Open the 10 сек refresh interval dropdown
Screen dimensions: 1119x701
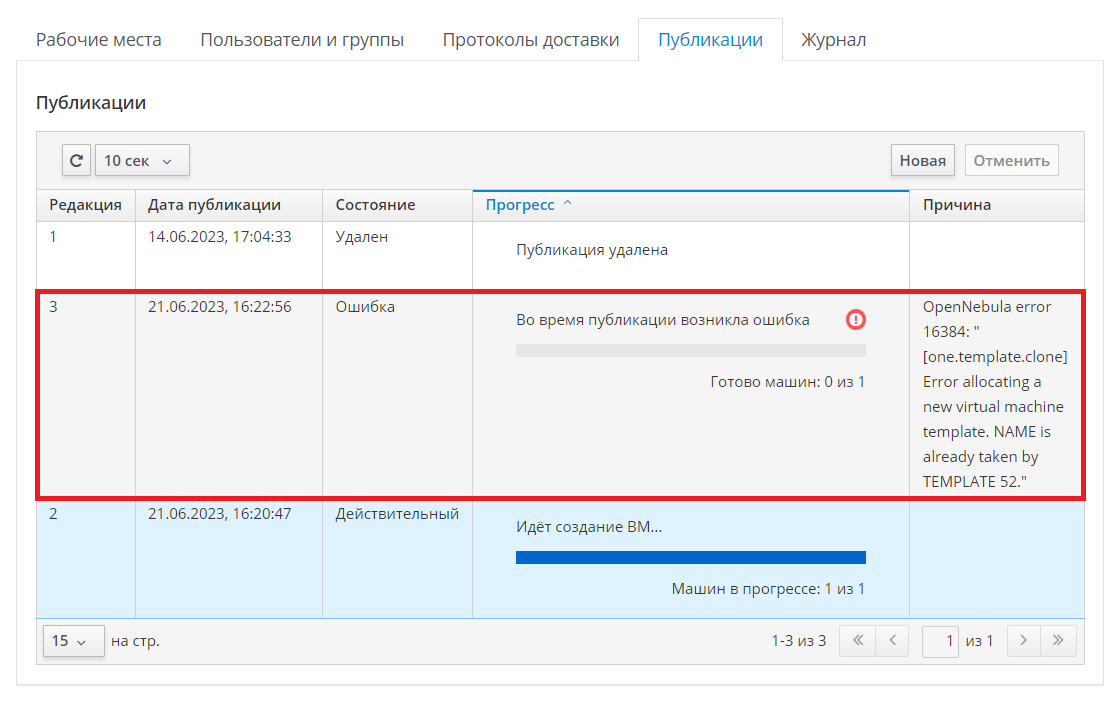coord(141,160)
